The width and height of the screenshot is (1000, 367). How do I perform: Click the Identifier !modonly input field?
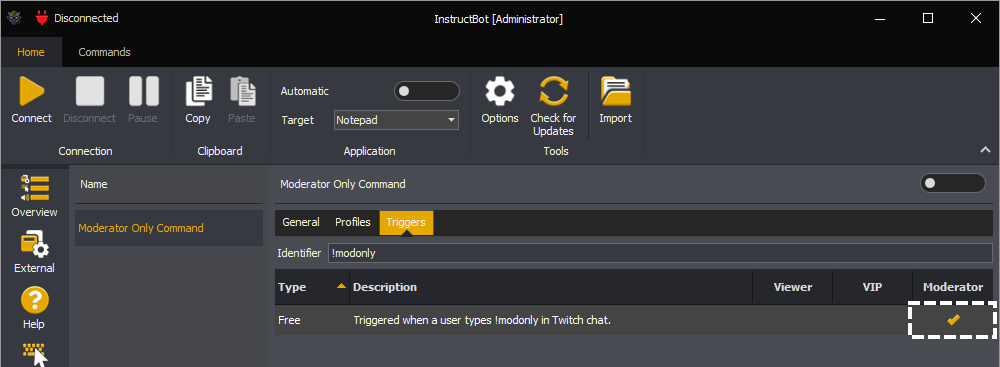tap(660, 253)
